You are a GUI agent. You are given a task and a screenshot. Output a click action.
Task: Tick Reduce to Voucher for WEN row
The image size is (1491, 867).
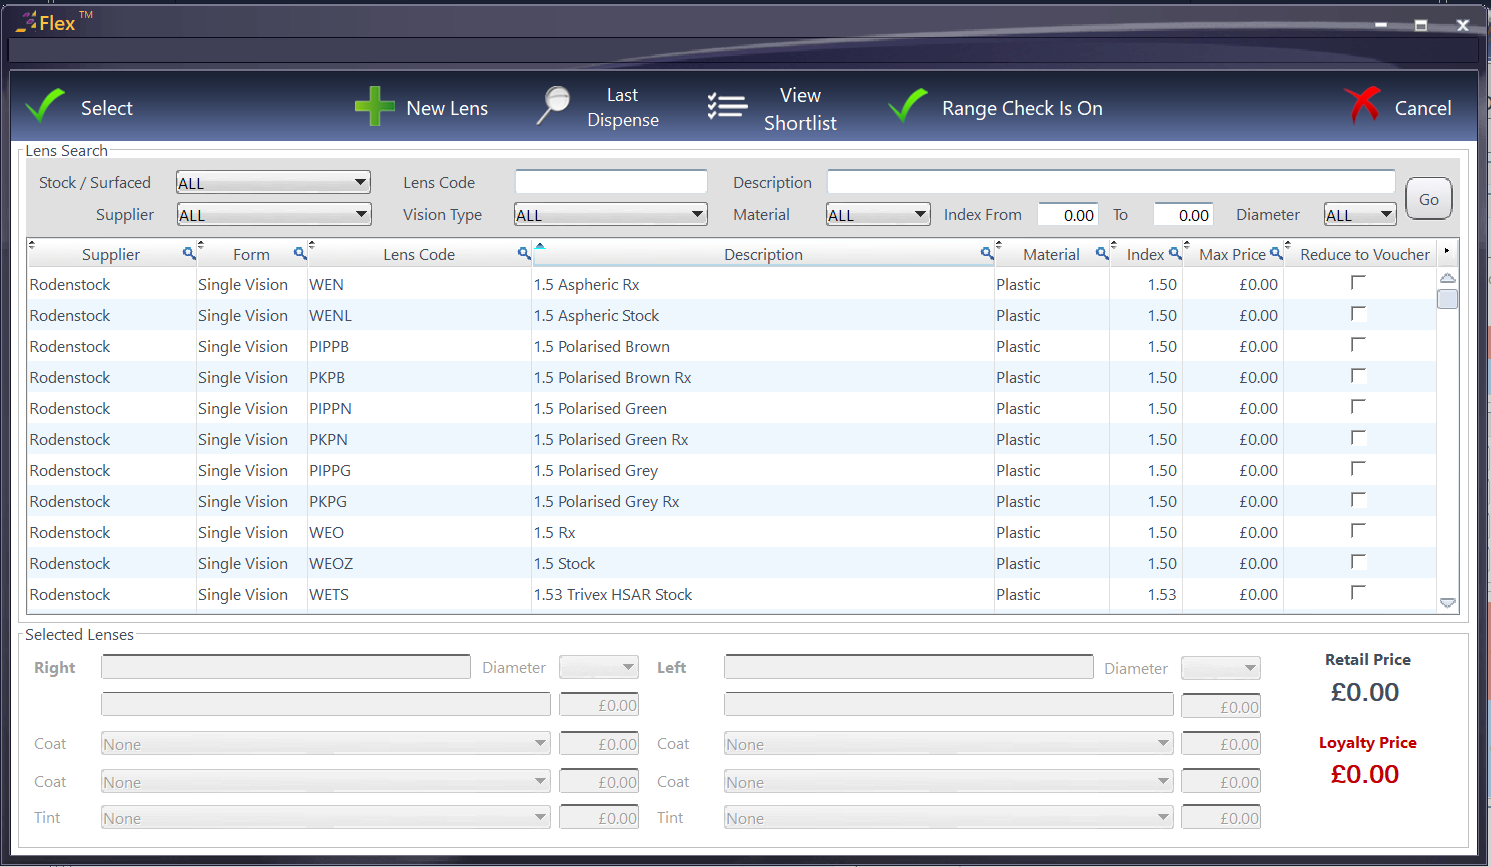tap(1358, 283)
